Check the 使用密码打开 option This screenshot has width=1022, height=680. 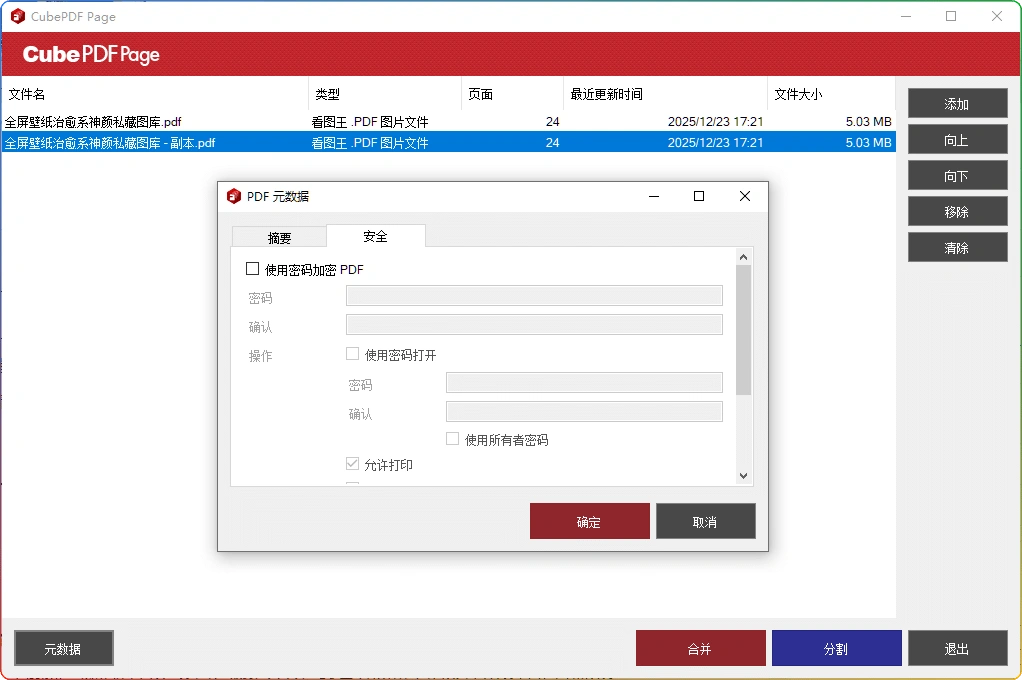point(353,352)
